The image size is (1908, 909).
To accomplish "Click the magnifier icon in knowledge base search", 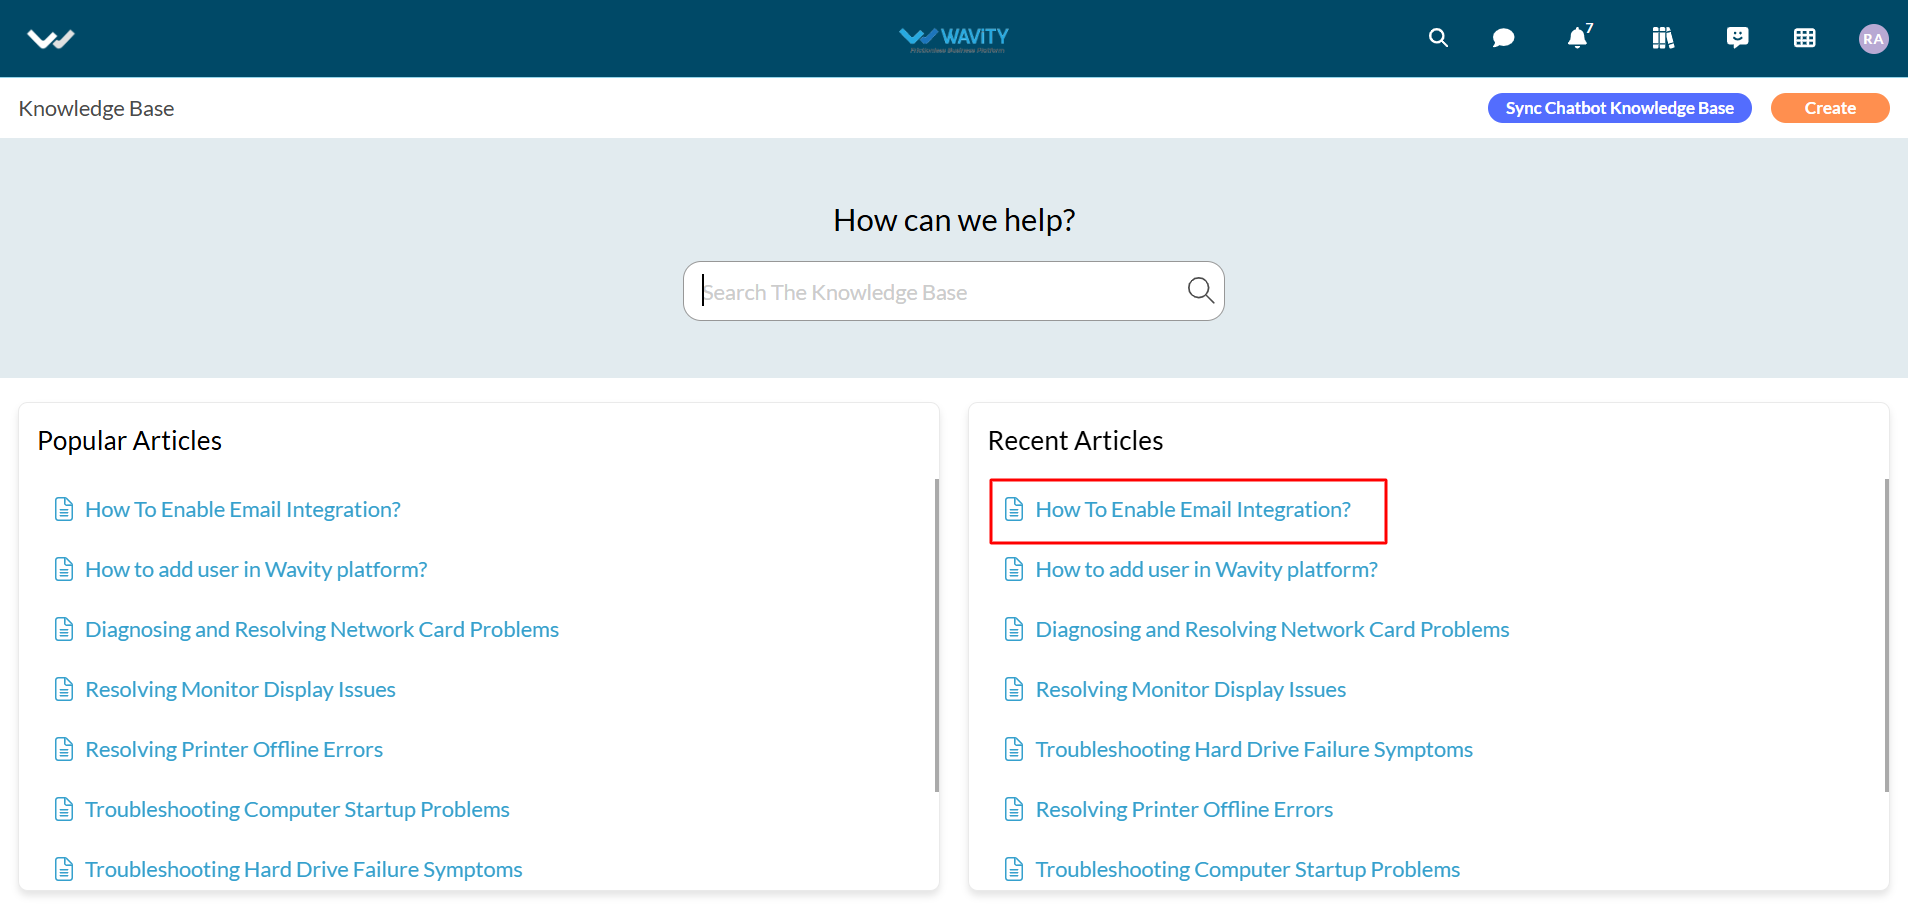I will (1200, 290).
